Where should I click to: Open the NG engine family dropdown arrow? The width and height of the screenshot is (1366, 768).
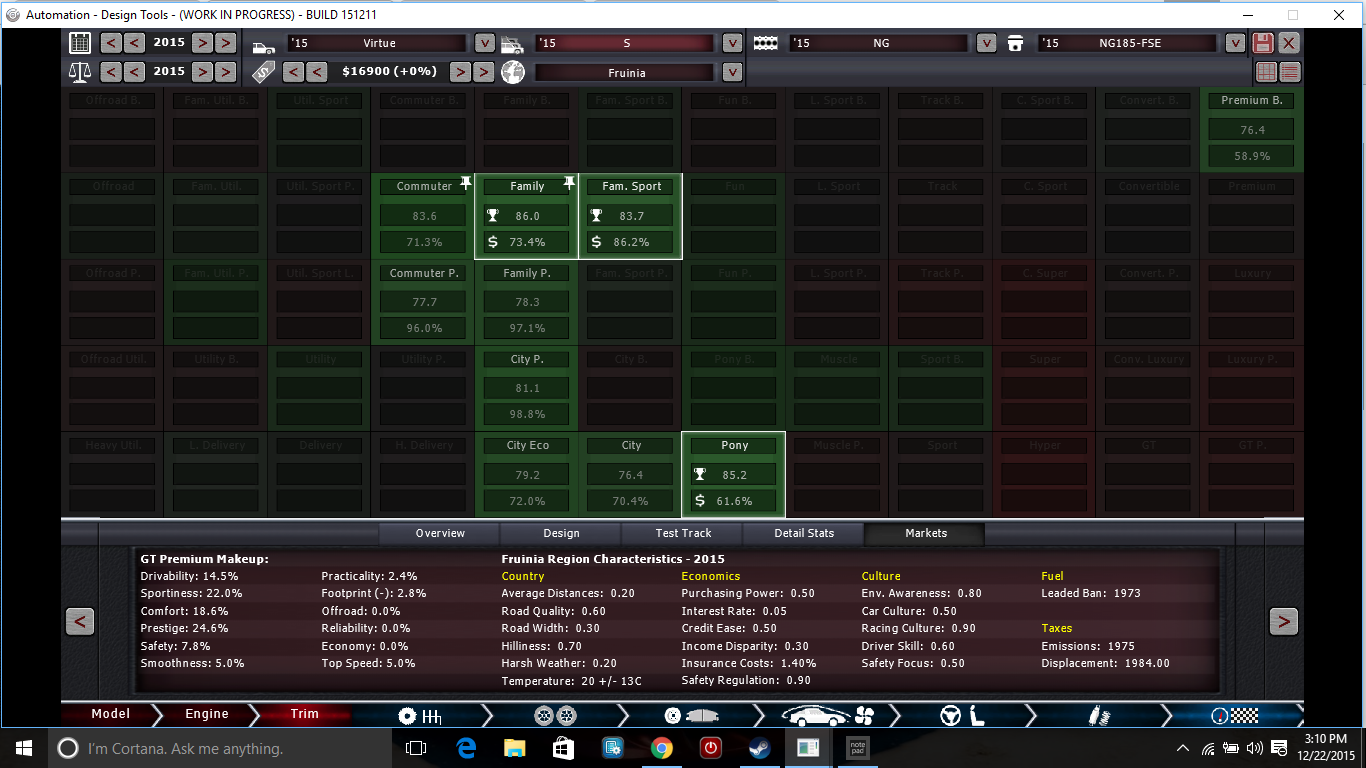tap(986, 43)
